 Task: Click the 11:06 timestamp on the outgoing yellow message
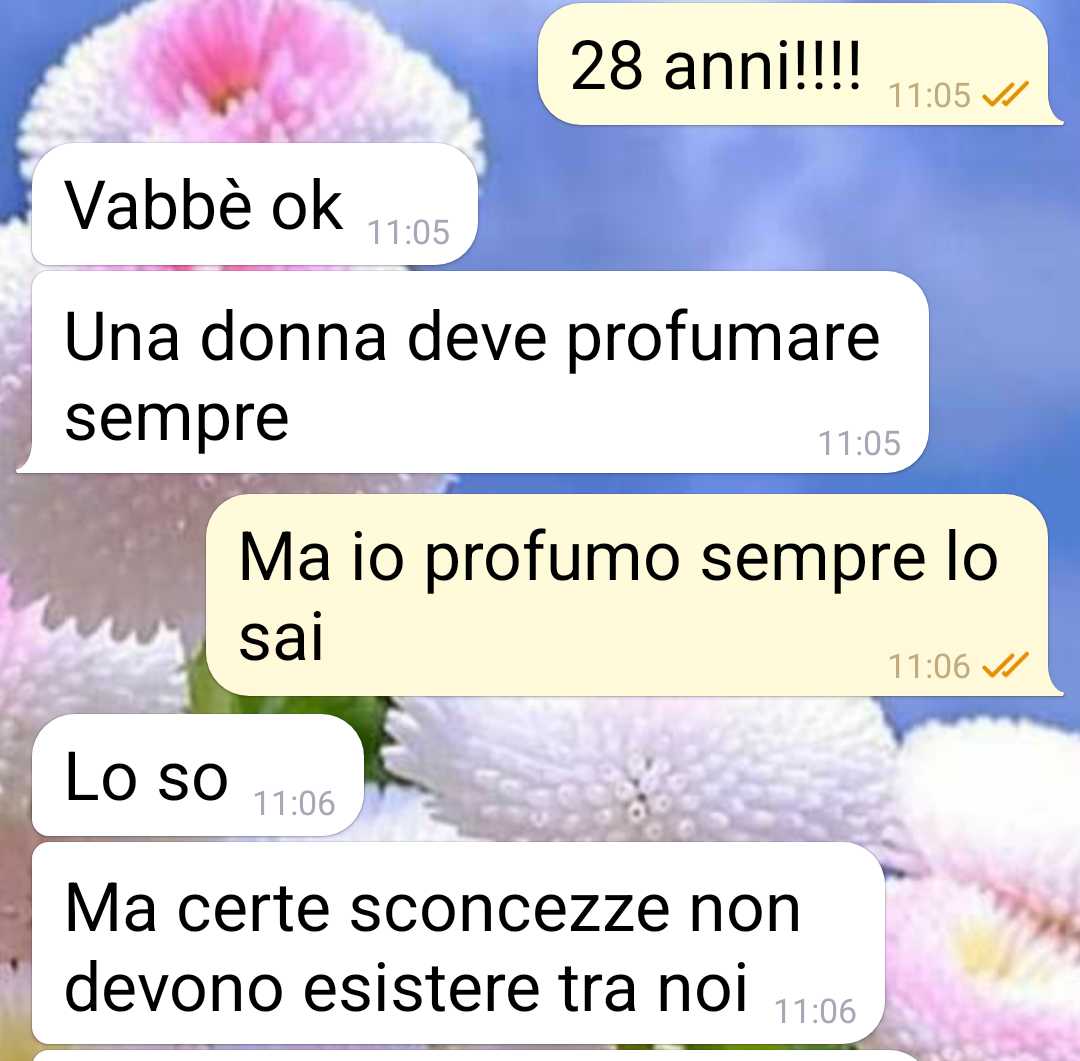click(x=929, y=666)
